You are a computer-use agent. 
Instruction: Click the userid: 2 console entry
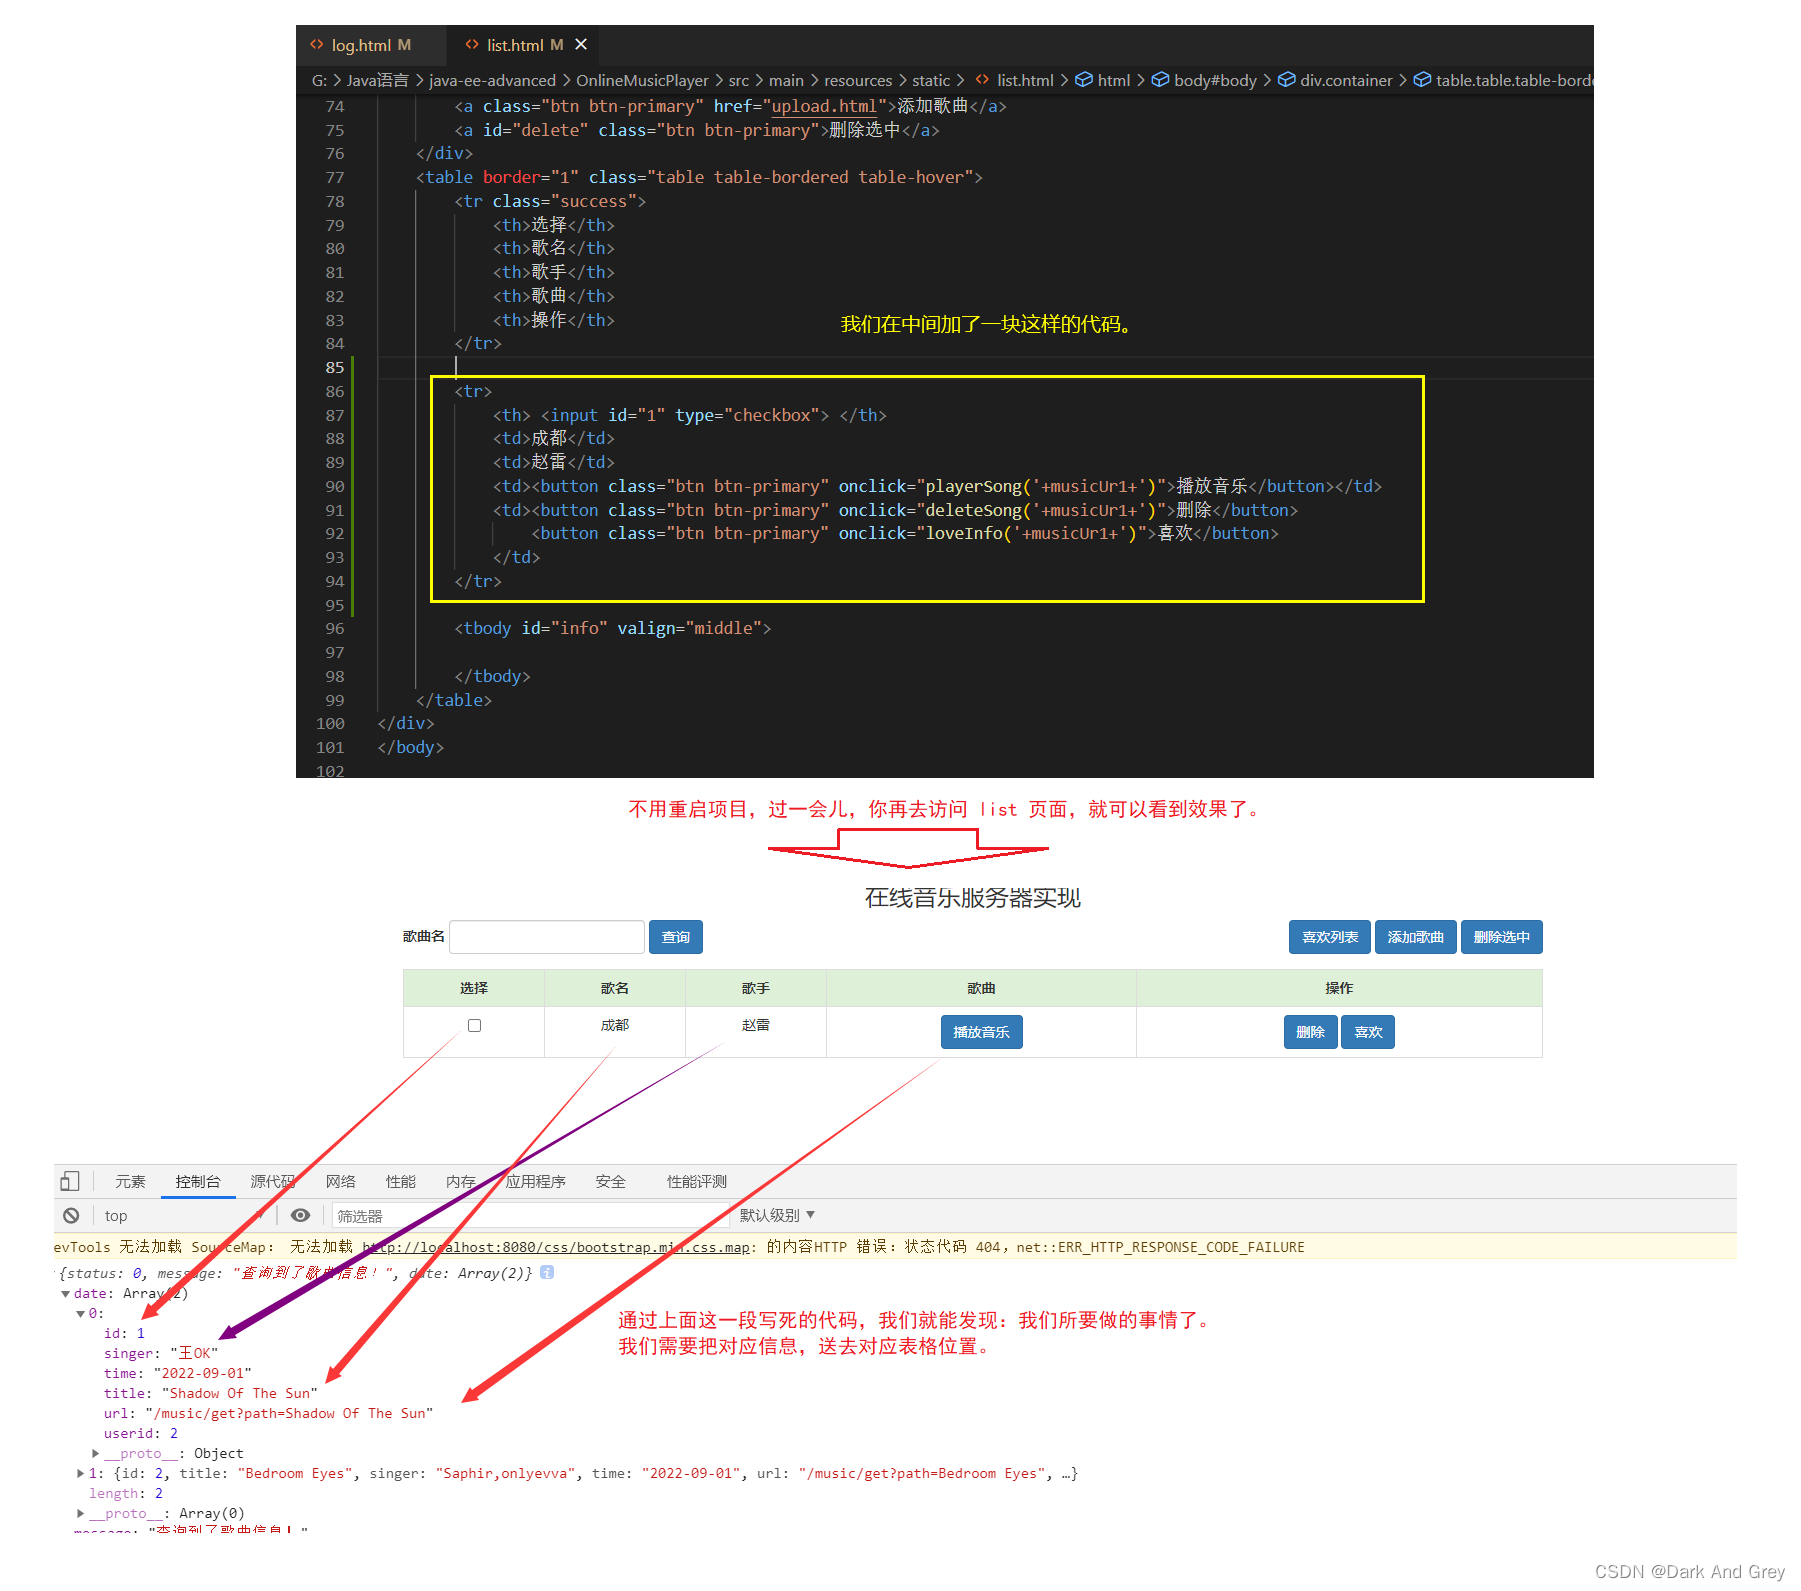(x=141, y=1433)
